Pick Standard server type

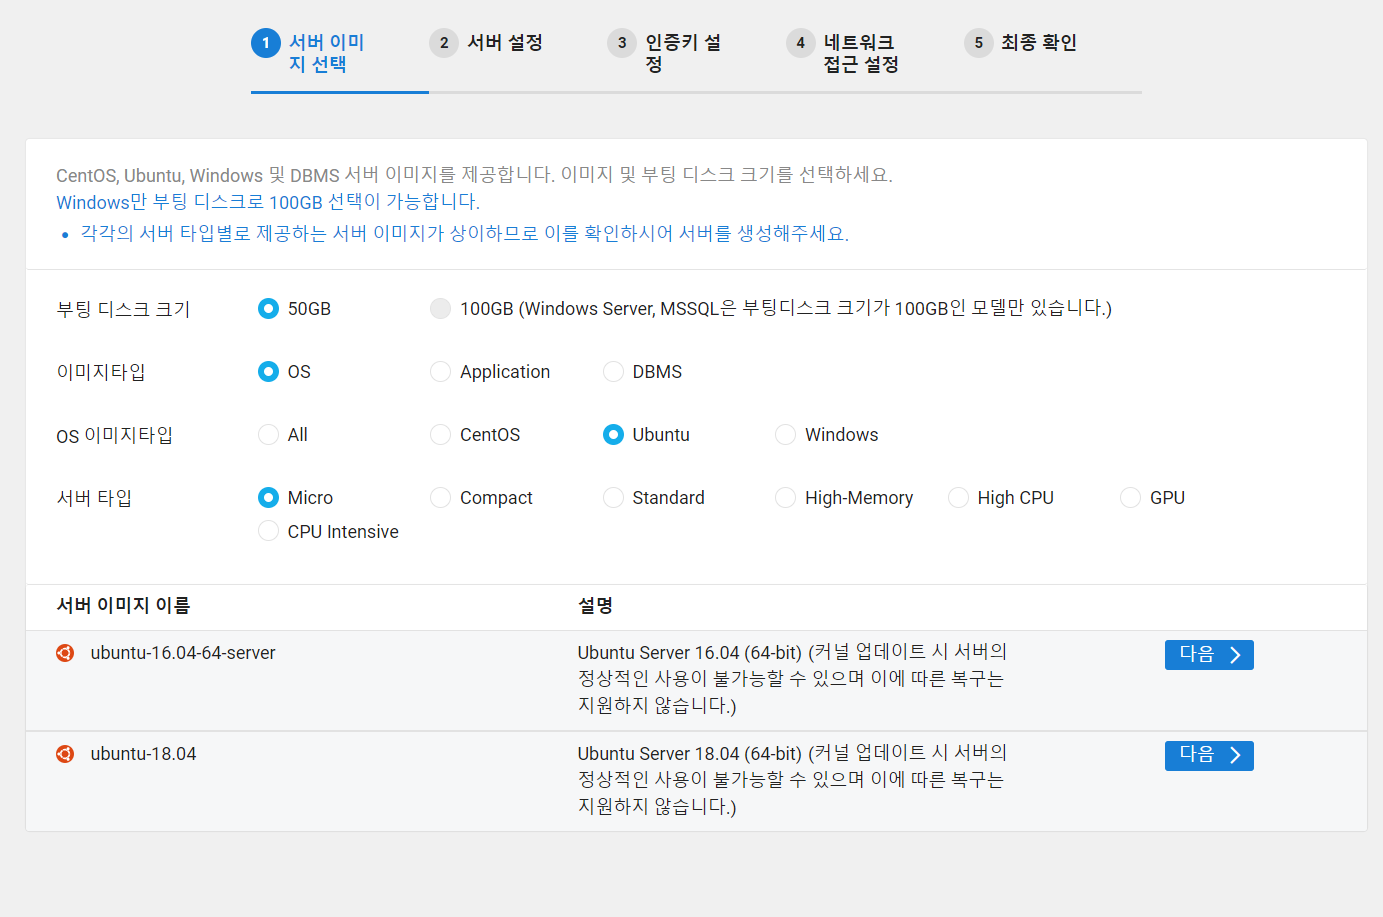click(x=613, y=497)
